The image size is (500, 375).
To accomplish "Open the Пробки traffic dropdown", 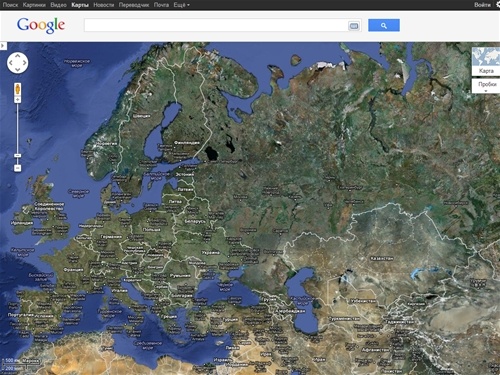I will point(487,86).
